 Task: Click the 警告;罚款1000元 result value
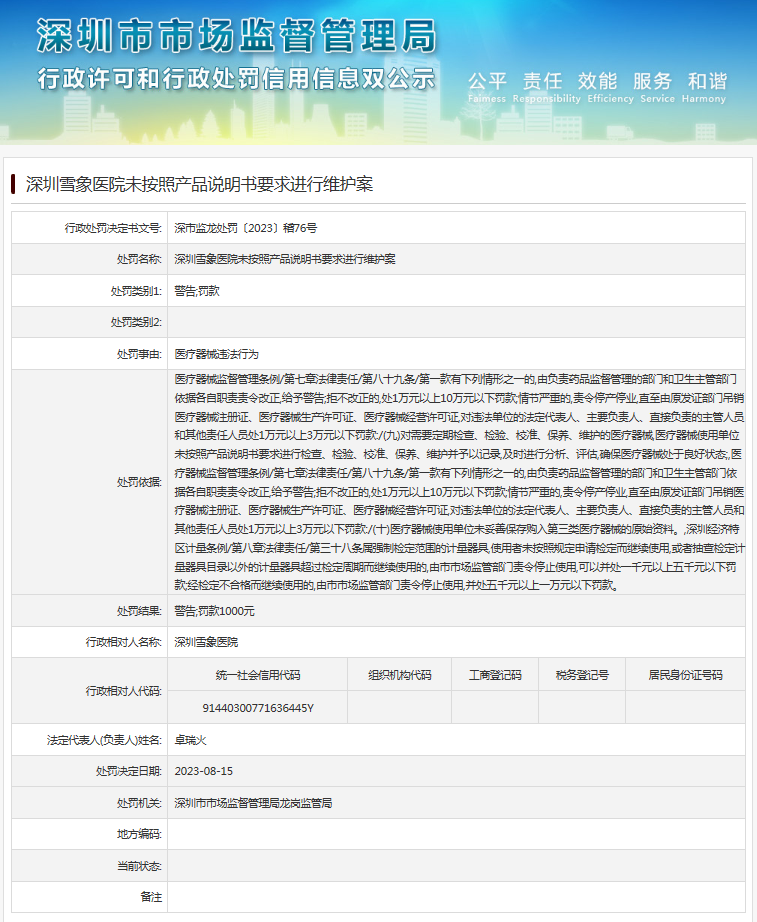coord(215,611)
